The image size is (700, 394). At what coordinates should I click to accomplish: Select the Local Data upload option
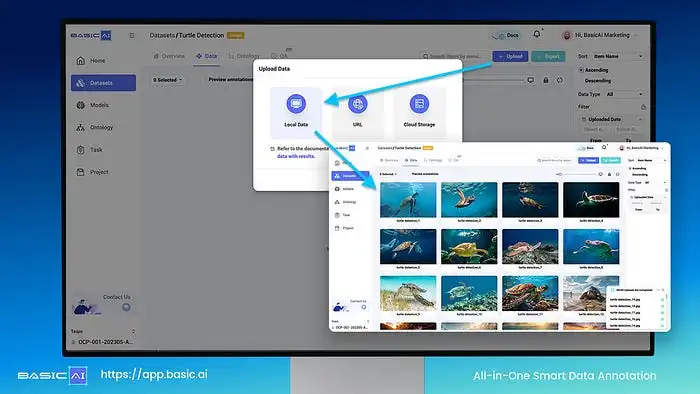point(296,112)
